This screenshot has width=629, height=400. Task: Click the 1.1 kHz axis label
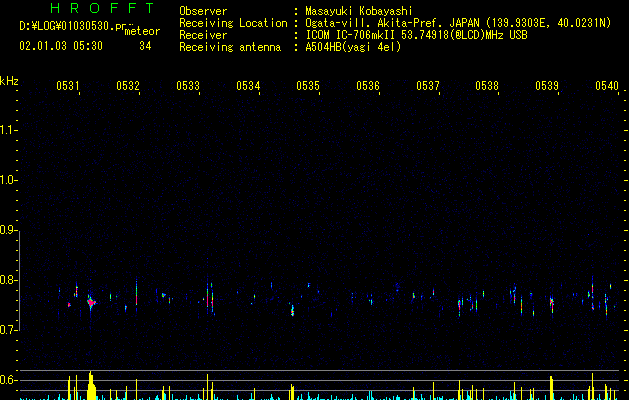pyautogui.click(x=8, y=130)
